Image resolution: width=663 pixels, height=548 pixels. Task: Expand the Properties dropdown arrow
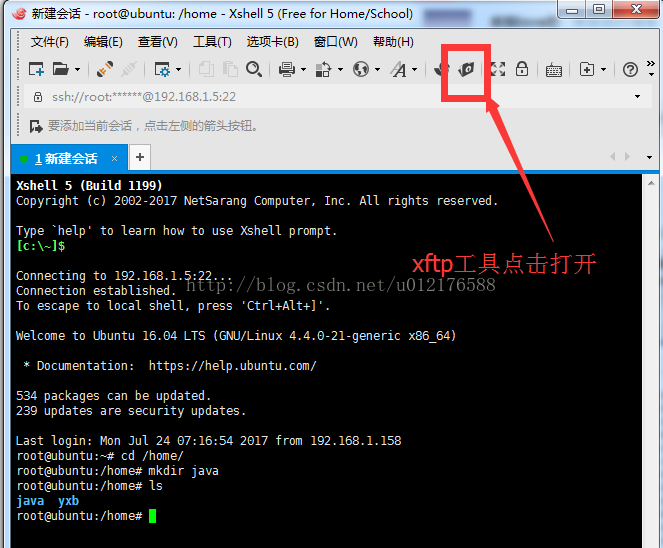coord(178,69)
